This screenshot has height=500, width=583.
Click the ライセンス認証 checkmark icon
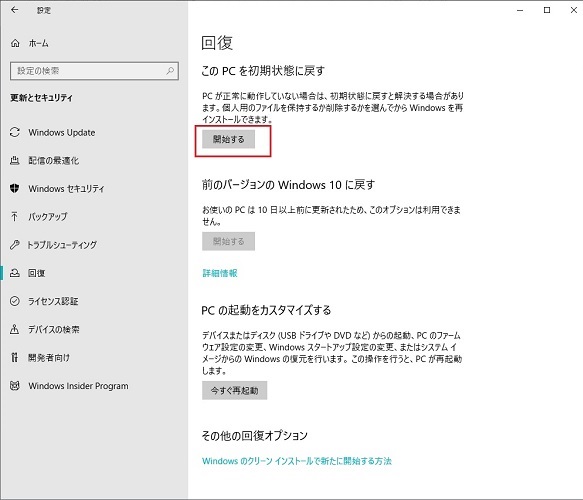(x=15, y=301)
